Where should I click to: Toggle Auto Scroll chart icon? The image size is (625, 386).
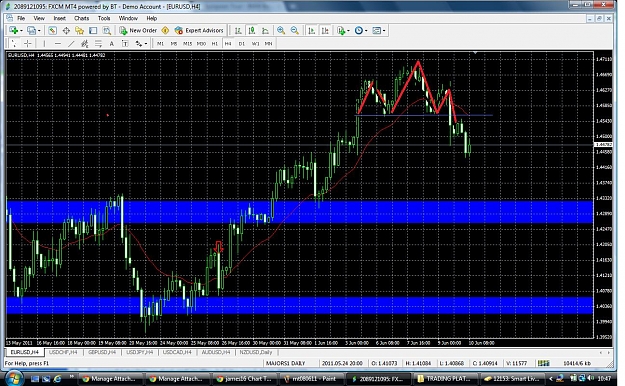312,30
